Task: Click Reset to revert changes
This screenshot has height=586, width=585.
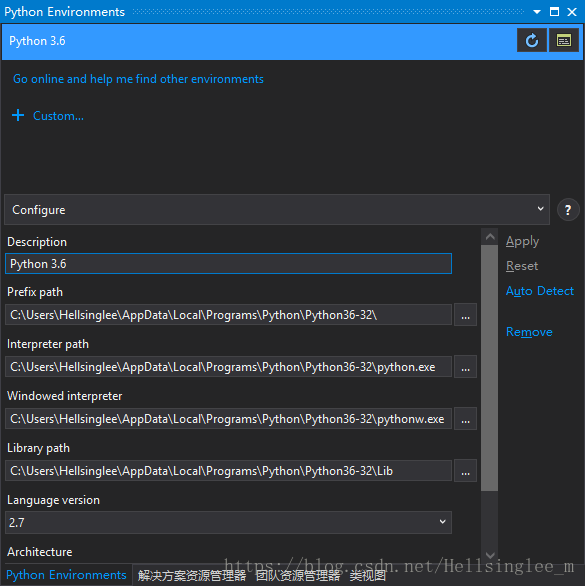Action: 522,266
